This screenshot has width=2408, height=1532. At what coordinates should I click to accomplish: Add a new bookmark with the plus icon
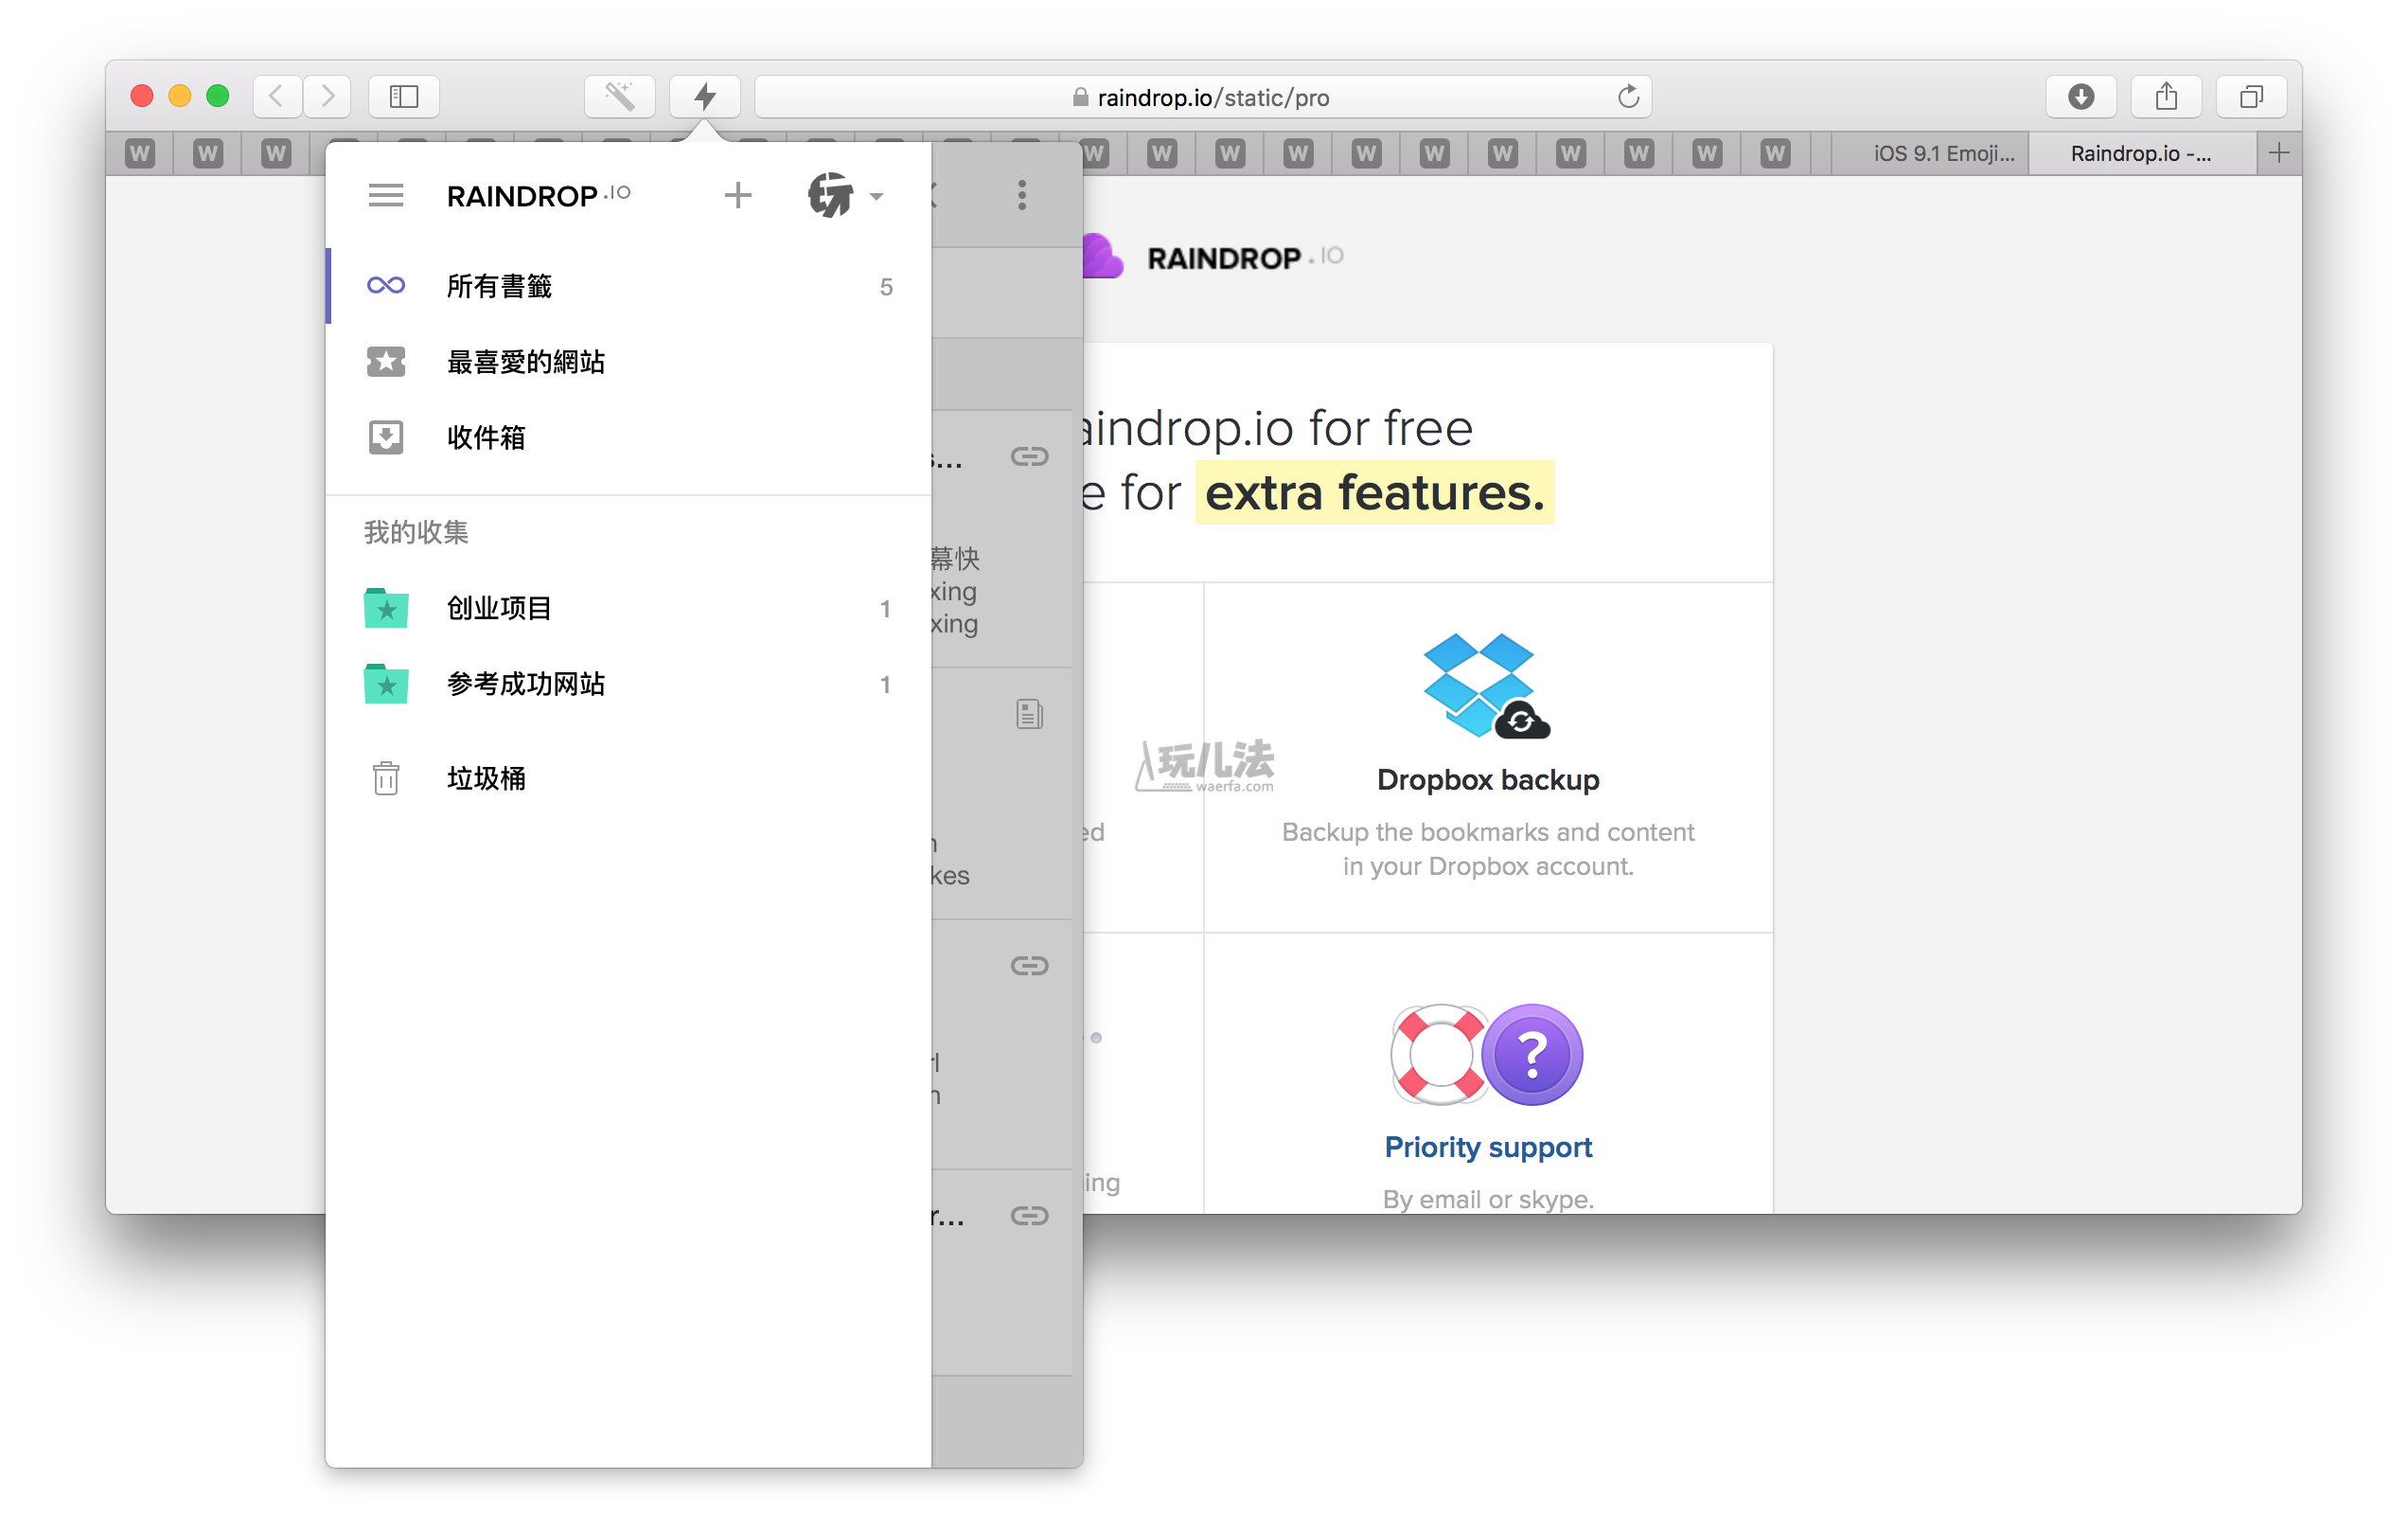(738, 195)
